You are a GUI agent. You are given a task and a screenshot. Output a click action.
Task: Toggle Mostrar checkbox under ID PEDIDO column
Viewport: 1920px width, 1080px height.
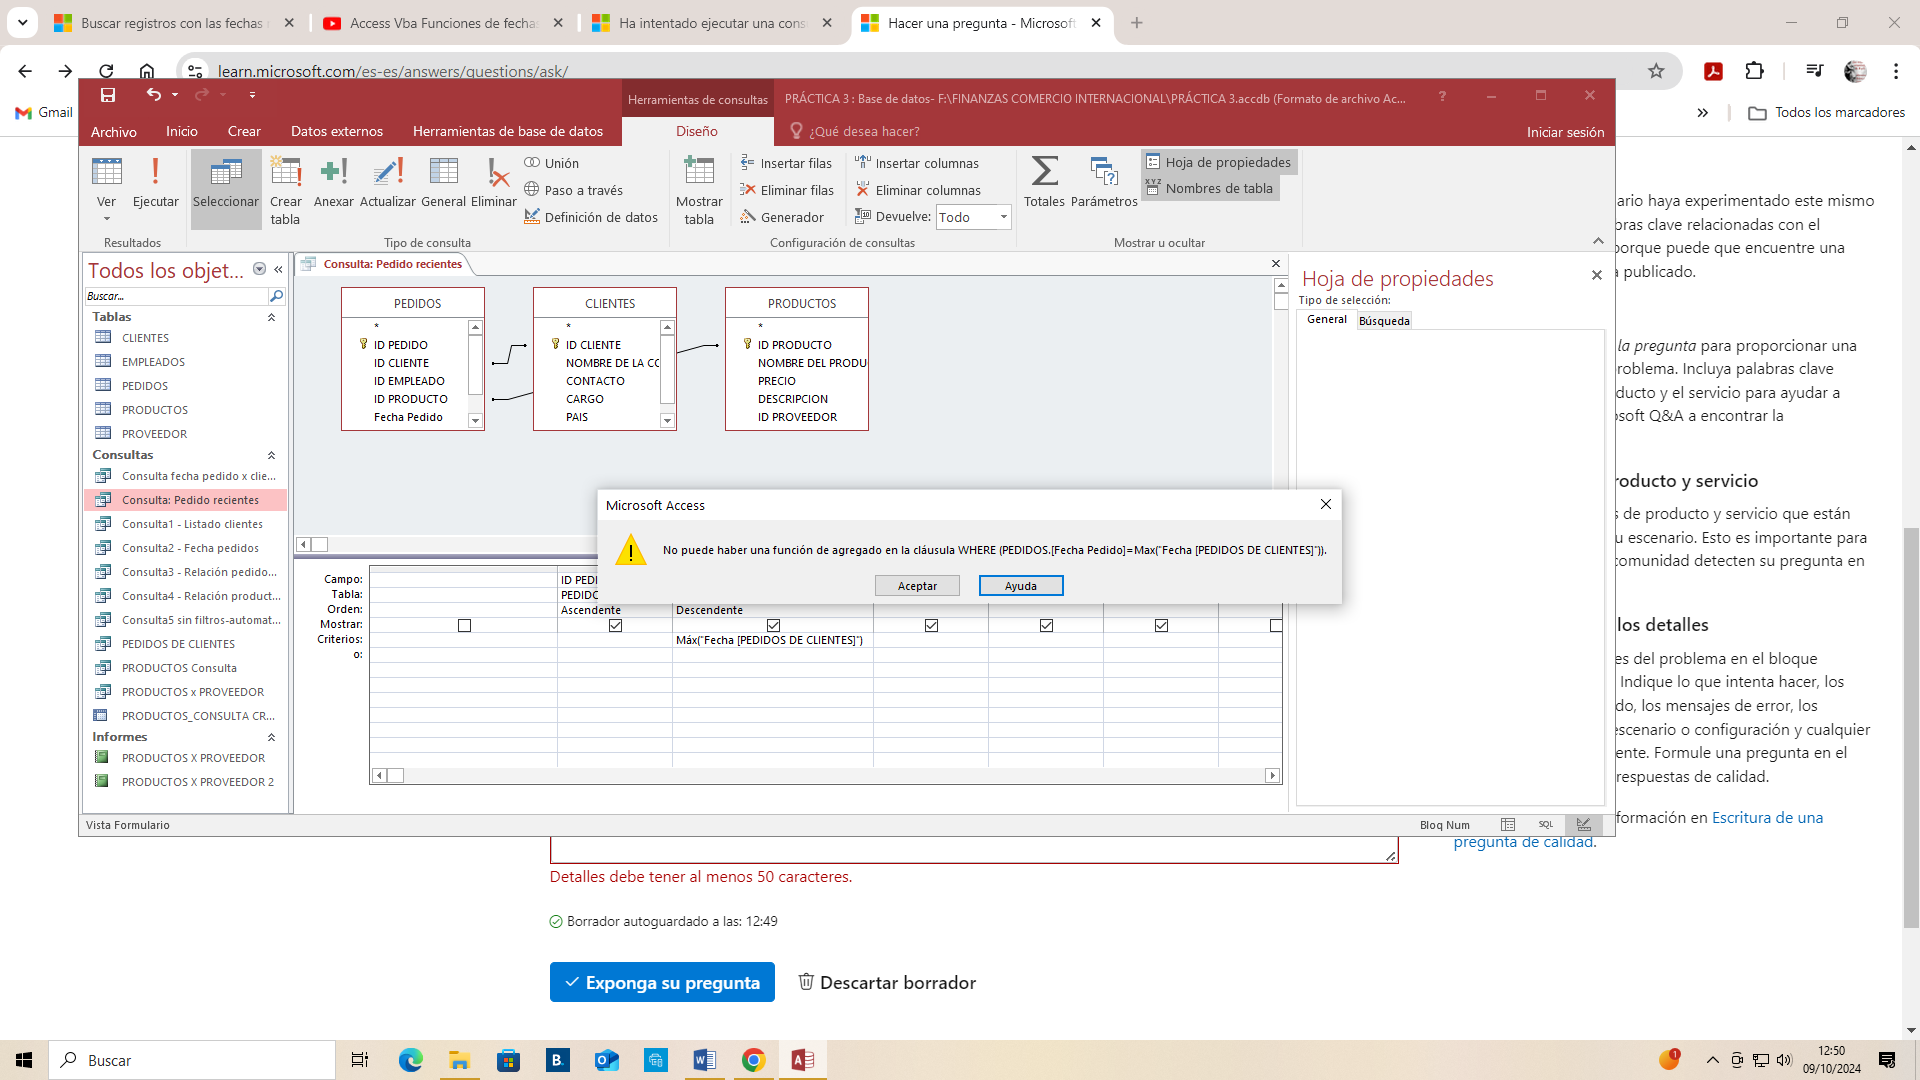pyautogui.click(x=615, y=625)
